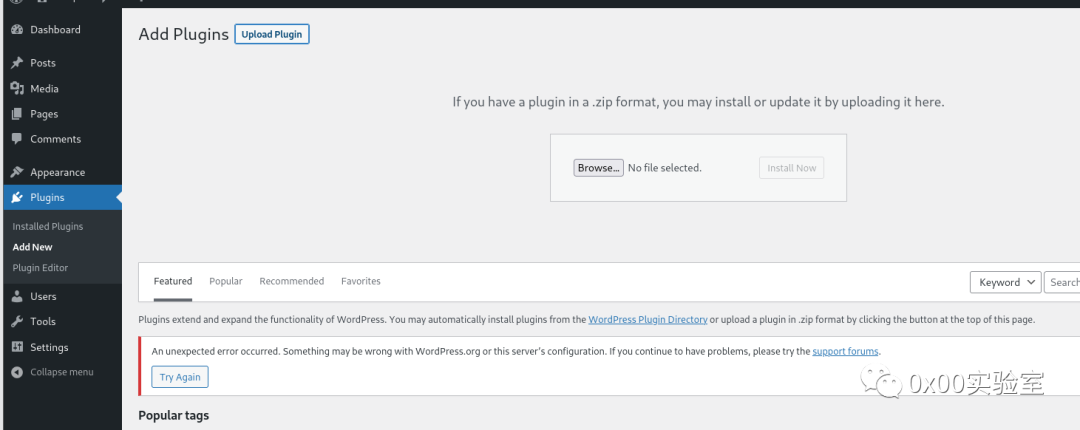Switch to the Recommended tab

click(x=291, y=281)
